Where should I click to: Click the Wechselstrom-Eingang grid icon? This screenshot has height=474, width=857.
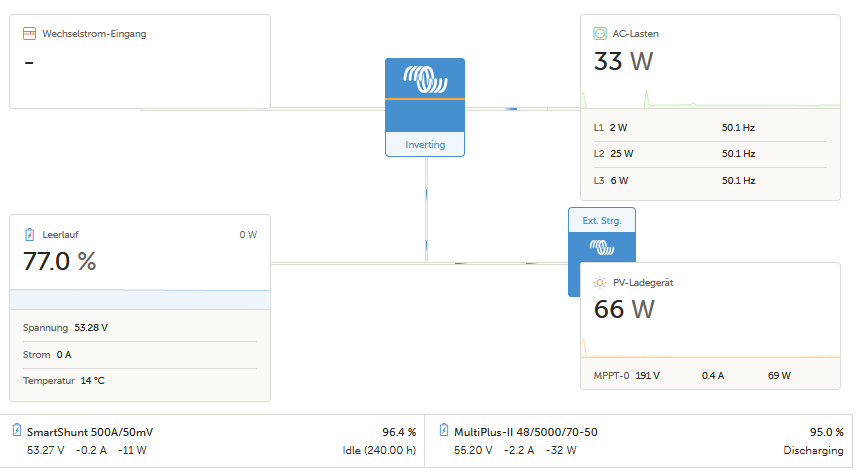coord(30,34)
